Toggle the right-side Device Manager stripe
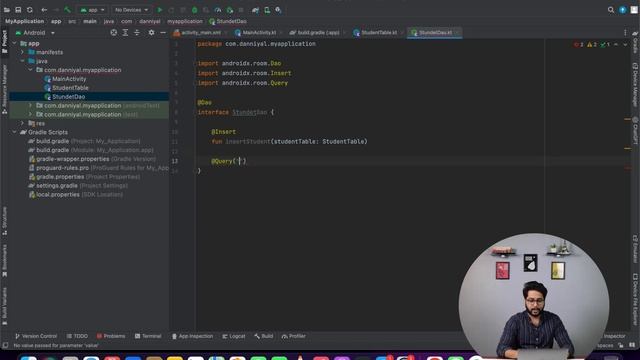The width and height of the screenshot is (640, 360). (x=635, y=85)
